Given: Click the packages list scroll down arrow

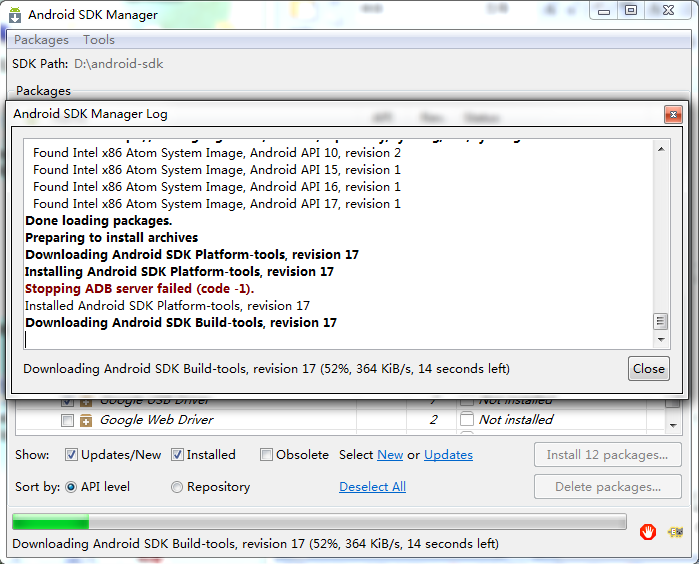Looking at the screenshot, I should [673, 426].
